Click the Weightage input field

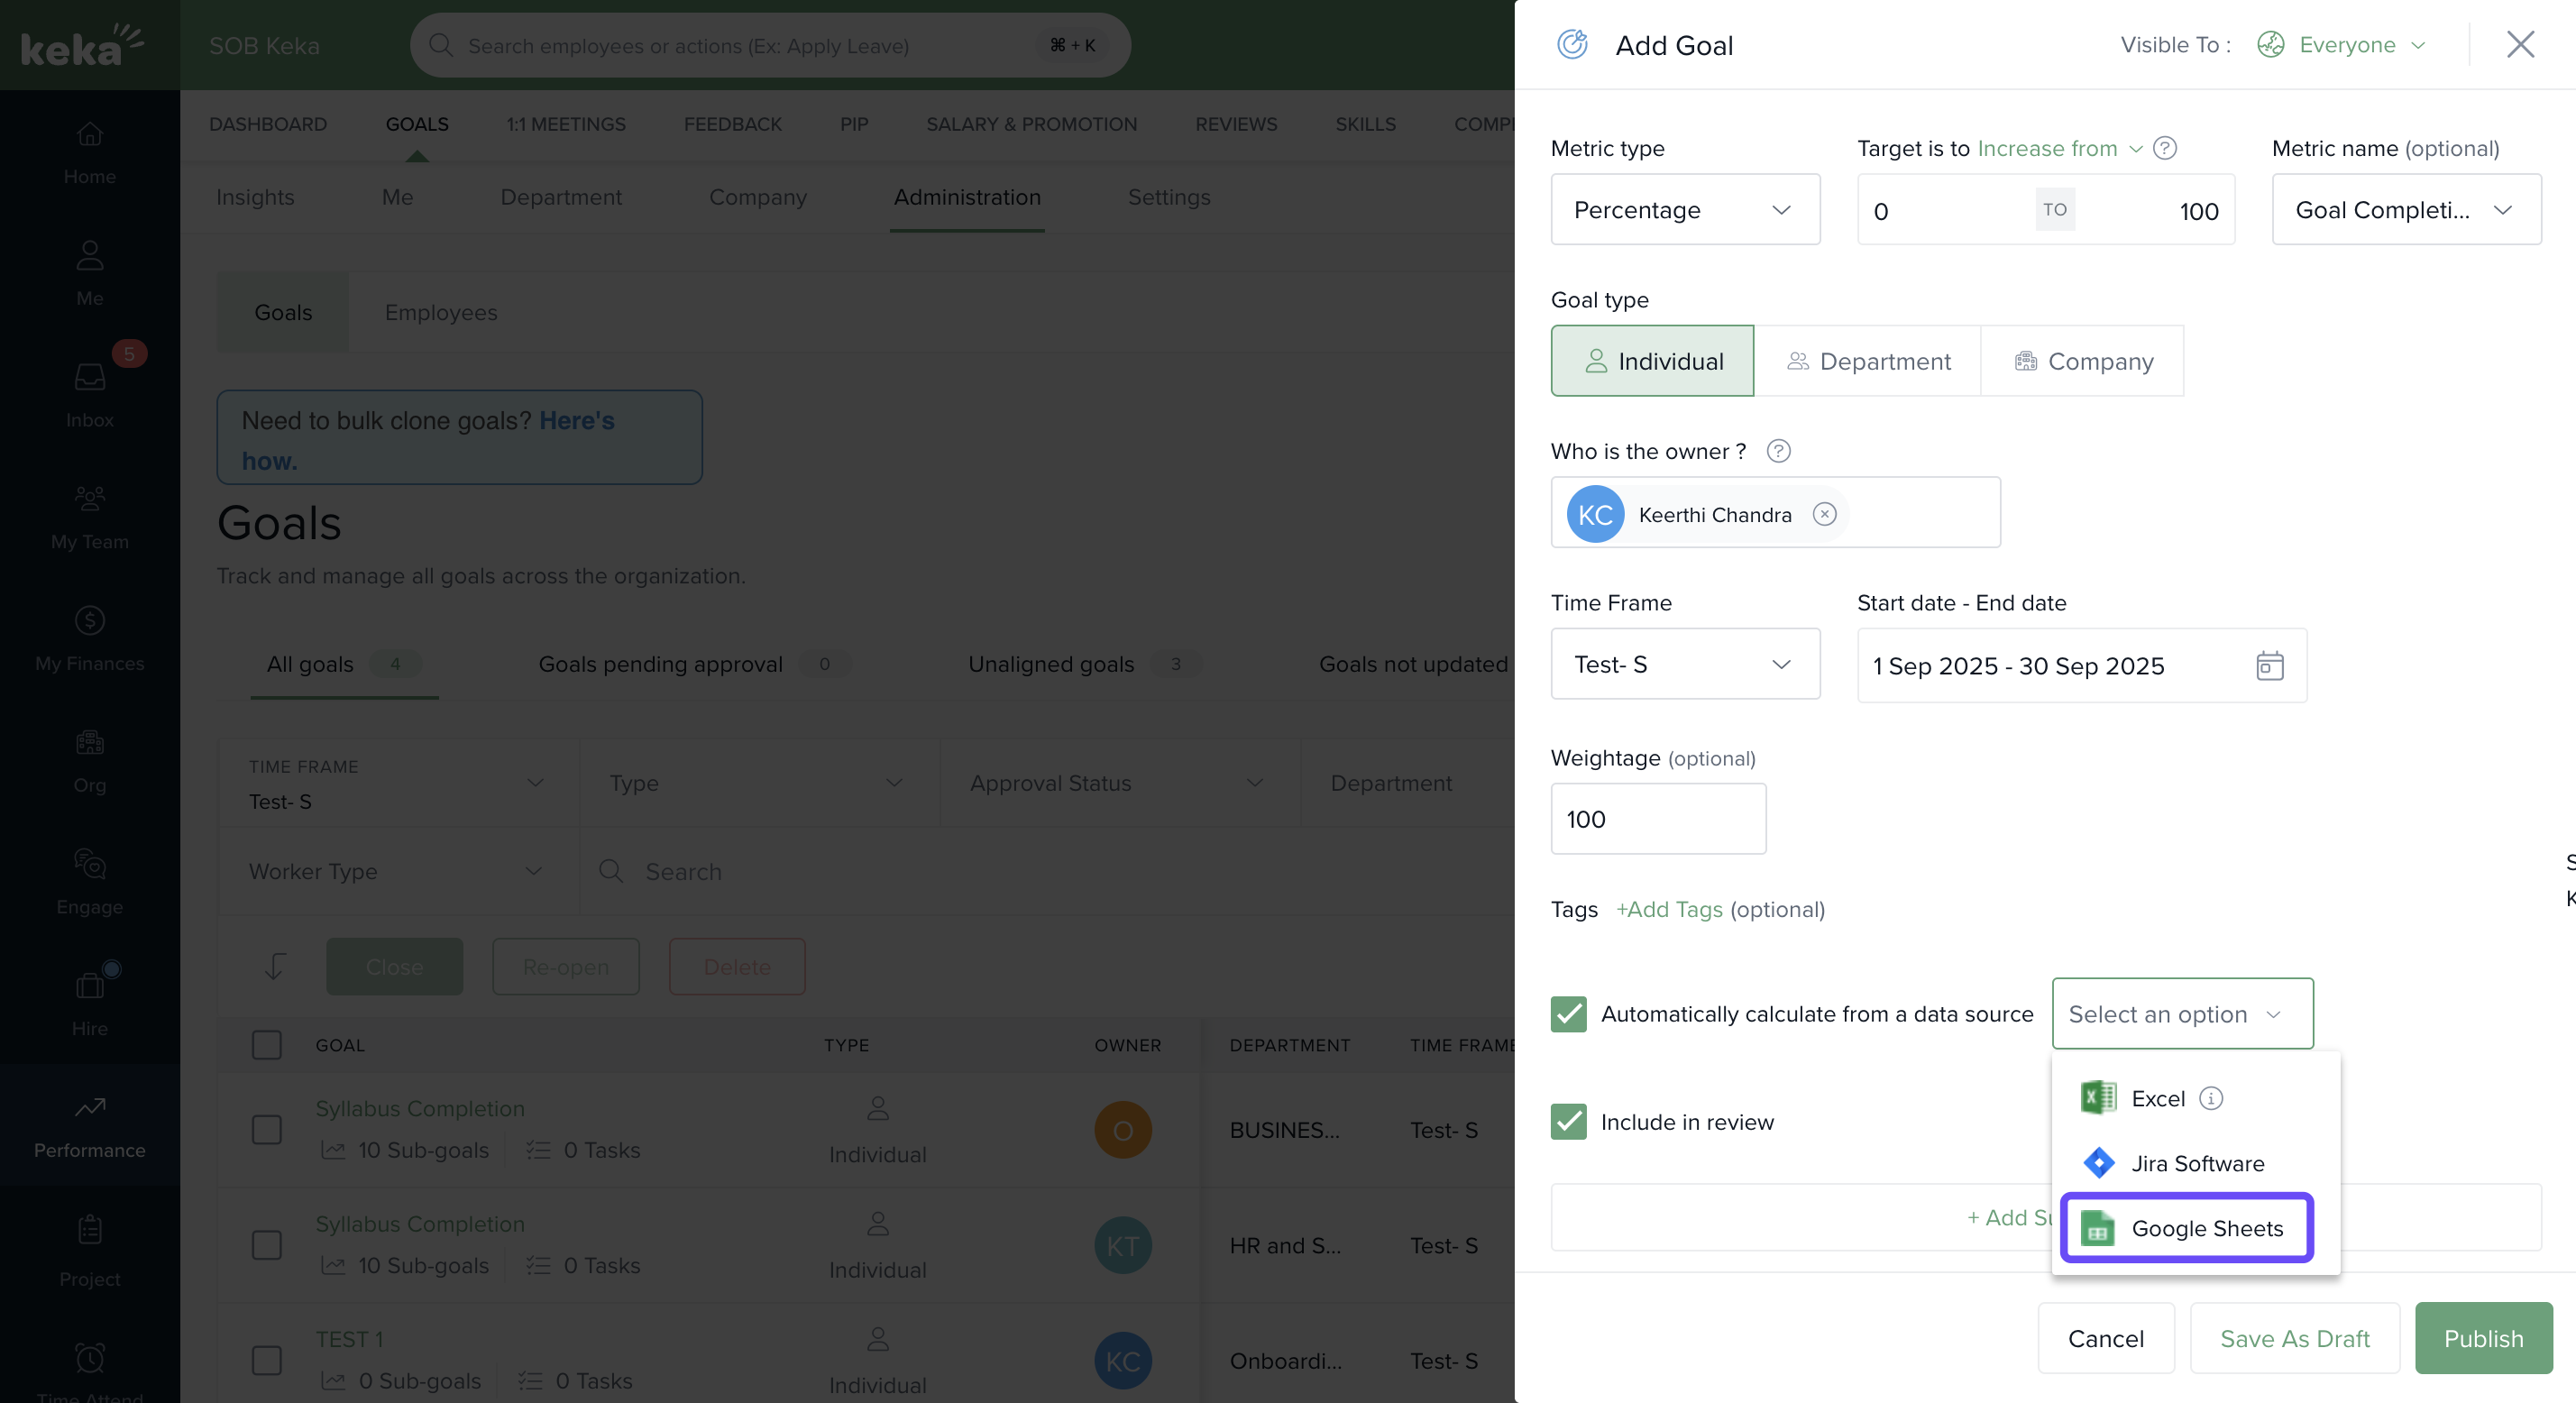point(1658,819)
